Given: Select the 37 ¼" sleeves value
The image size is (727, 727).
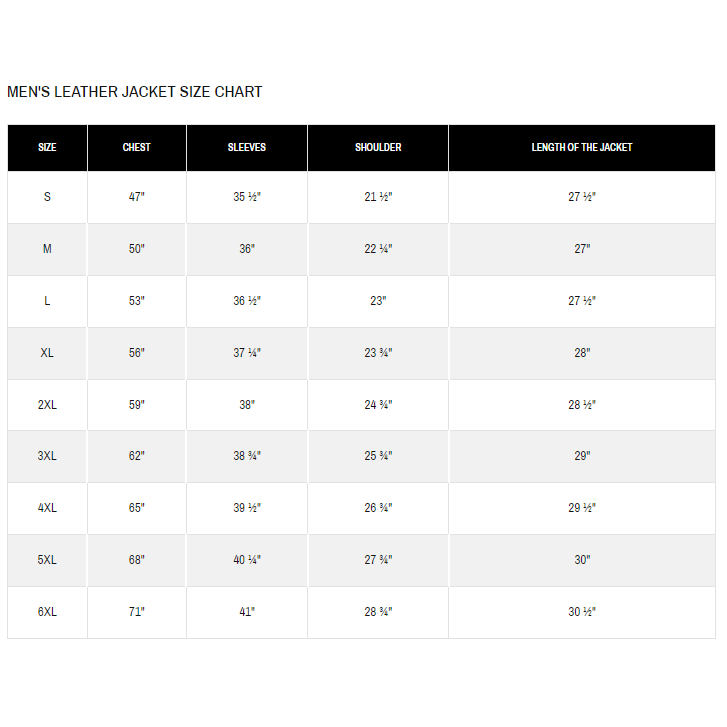Looking at the screenshot, I should point(247,353).
